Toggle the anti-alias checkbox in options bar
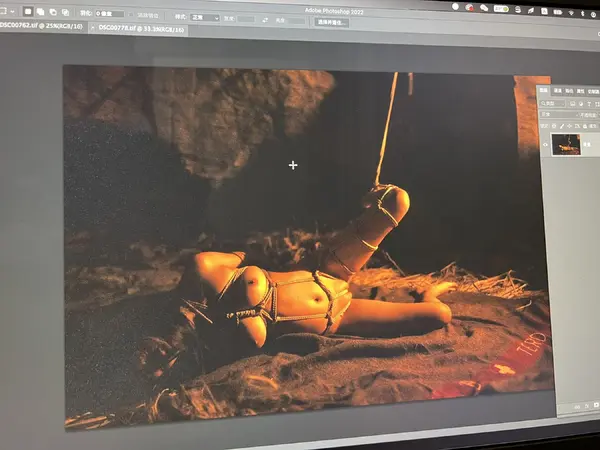The width and height of the screenshot is (600, 450). (x=136, y=15)
